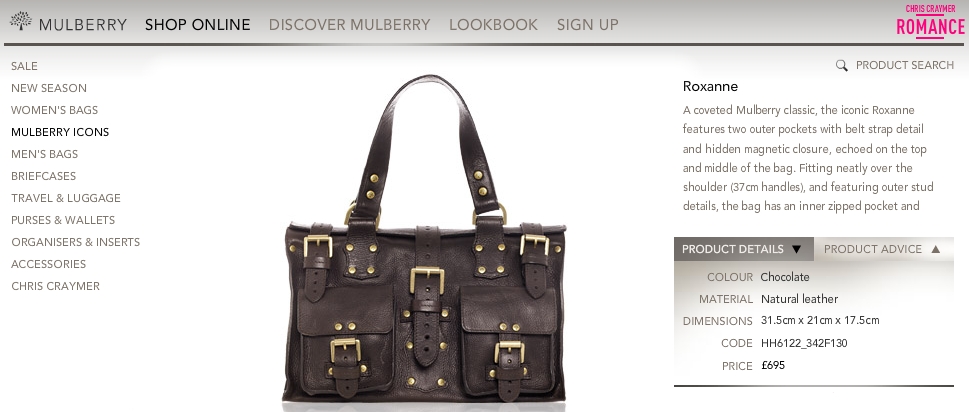Open the Chris Craymer sidebar link
The width and height of the screenshot is (969, 412).
(55, 286)
